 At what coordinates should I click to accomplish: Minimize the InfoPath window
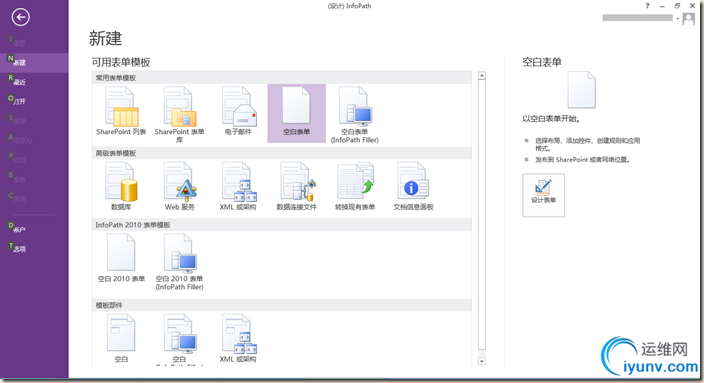coord(662,6)
